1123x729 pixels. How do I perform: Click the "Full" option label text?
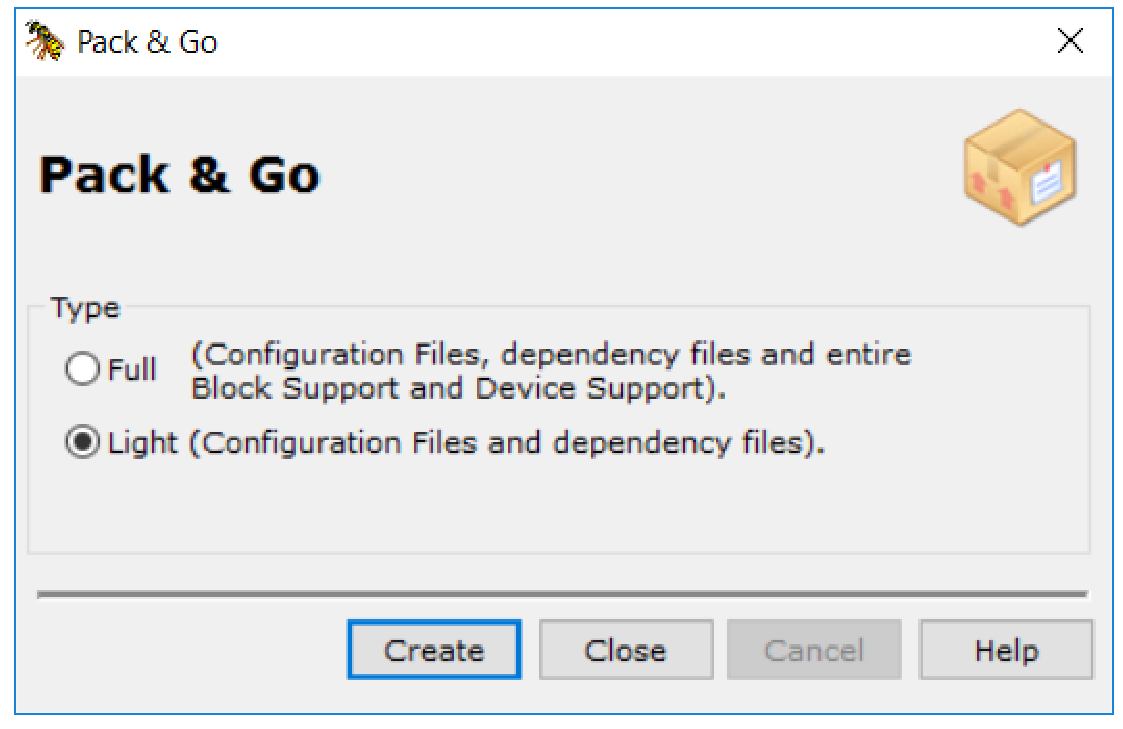[x=132, y=370]
